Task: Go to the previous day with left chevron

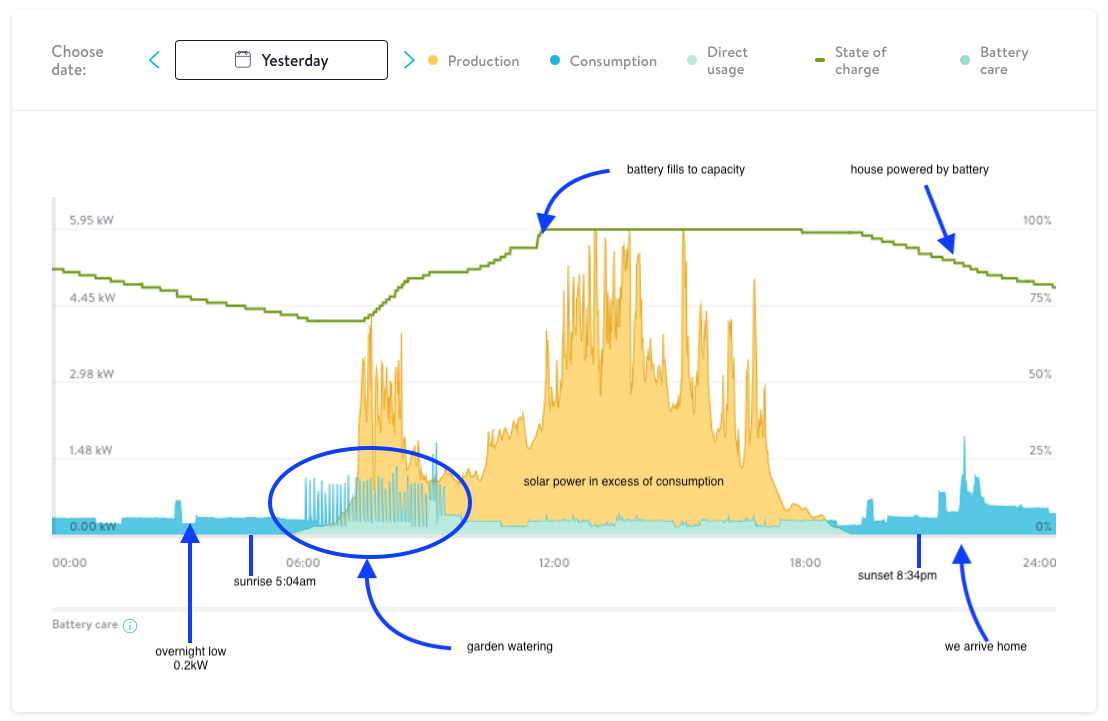Action: pyautogui.click(x=154, y=61)
